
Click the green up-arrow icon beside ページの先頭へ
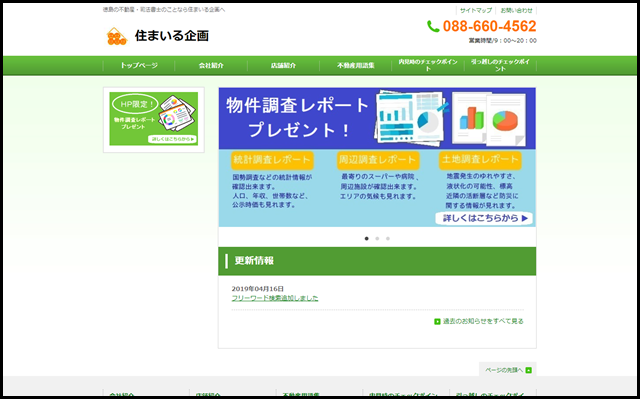click(529, 370)
